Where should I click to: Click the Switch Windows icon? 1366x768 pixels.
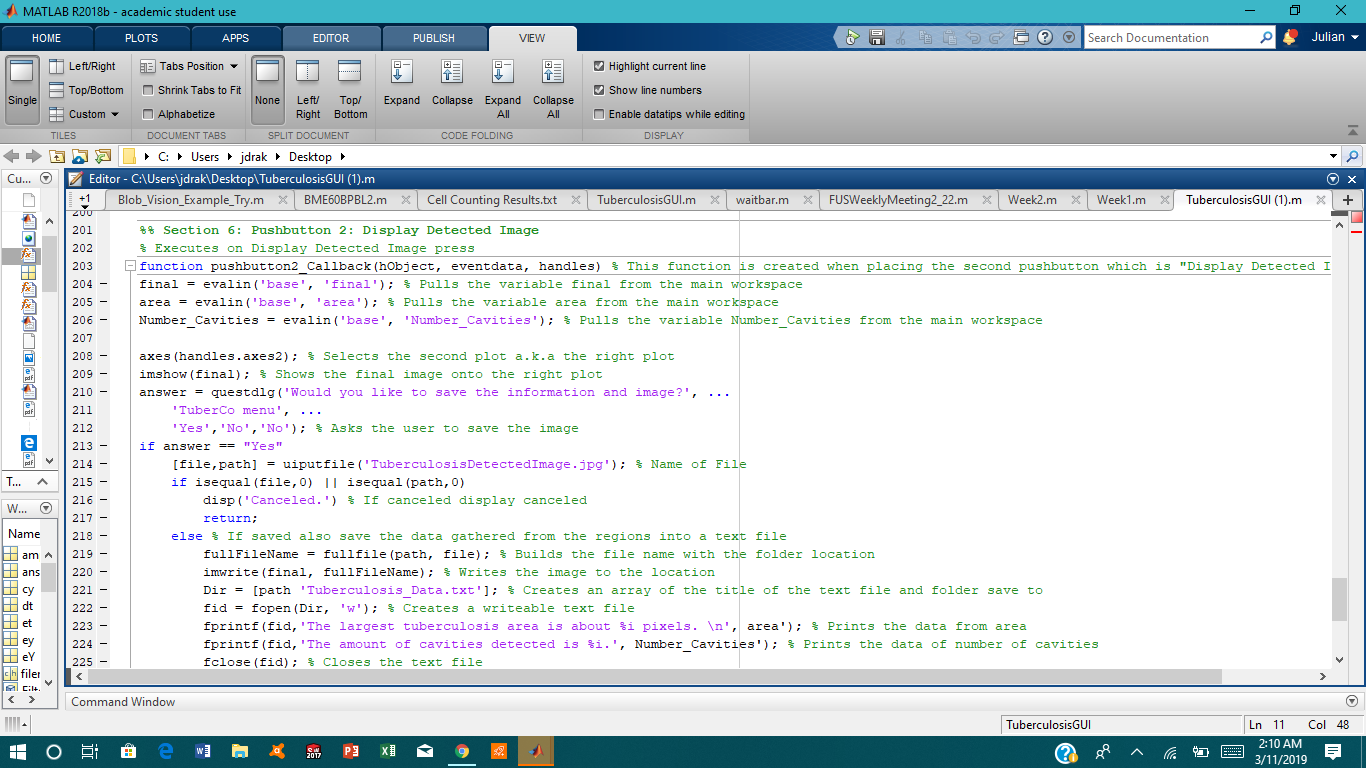1021,37
